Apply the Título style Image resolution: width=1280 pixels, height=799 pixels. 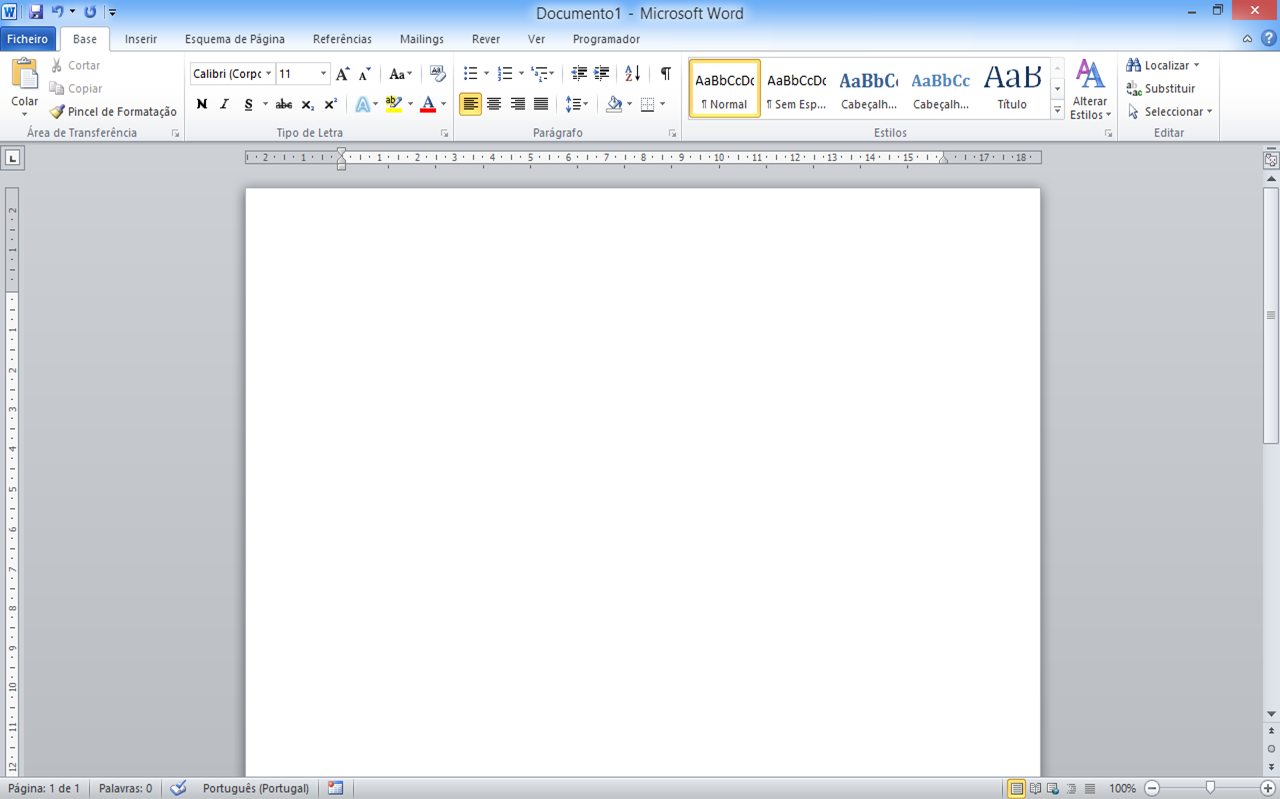(x=1012, y=88)
